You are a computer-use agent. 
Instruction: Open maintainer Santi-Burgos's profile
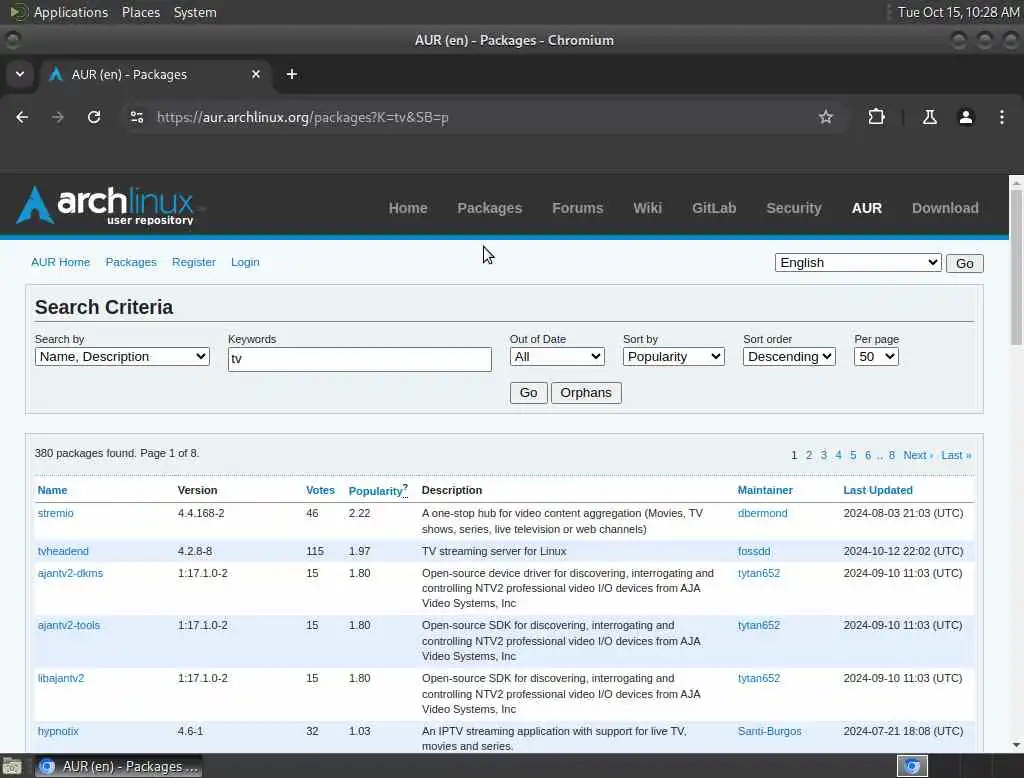coord(769,731)
